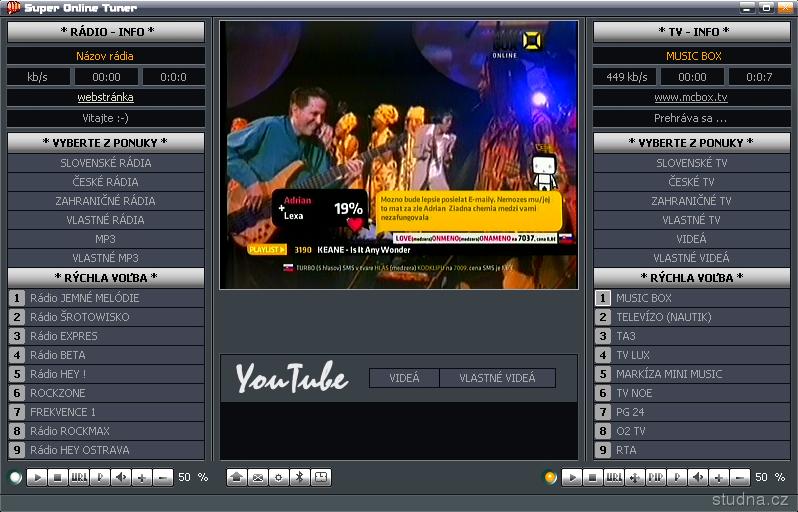Select quick dial TELEVÍZO (NAUTIK)
The width and height of the screenshot is (798, 512).
click(692, 317)
